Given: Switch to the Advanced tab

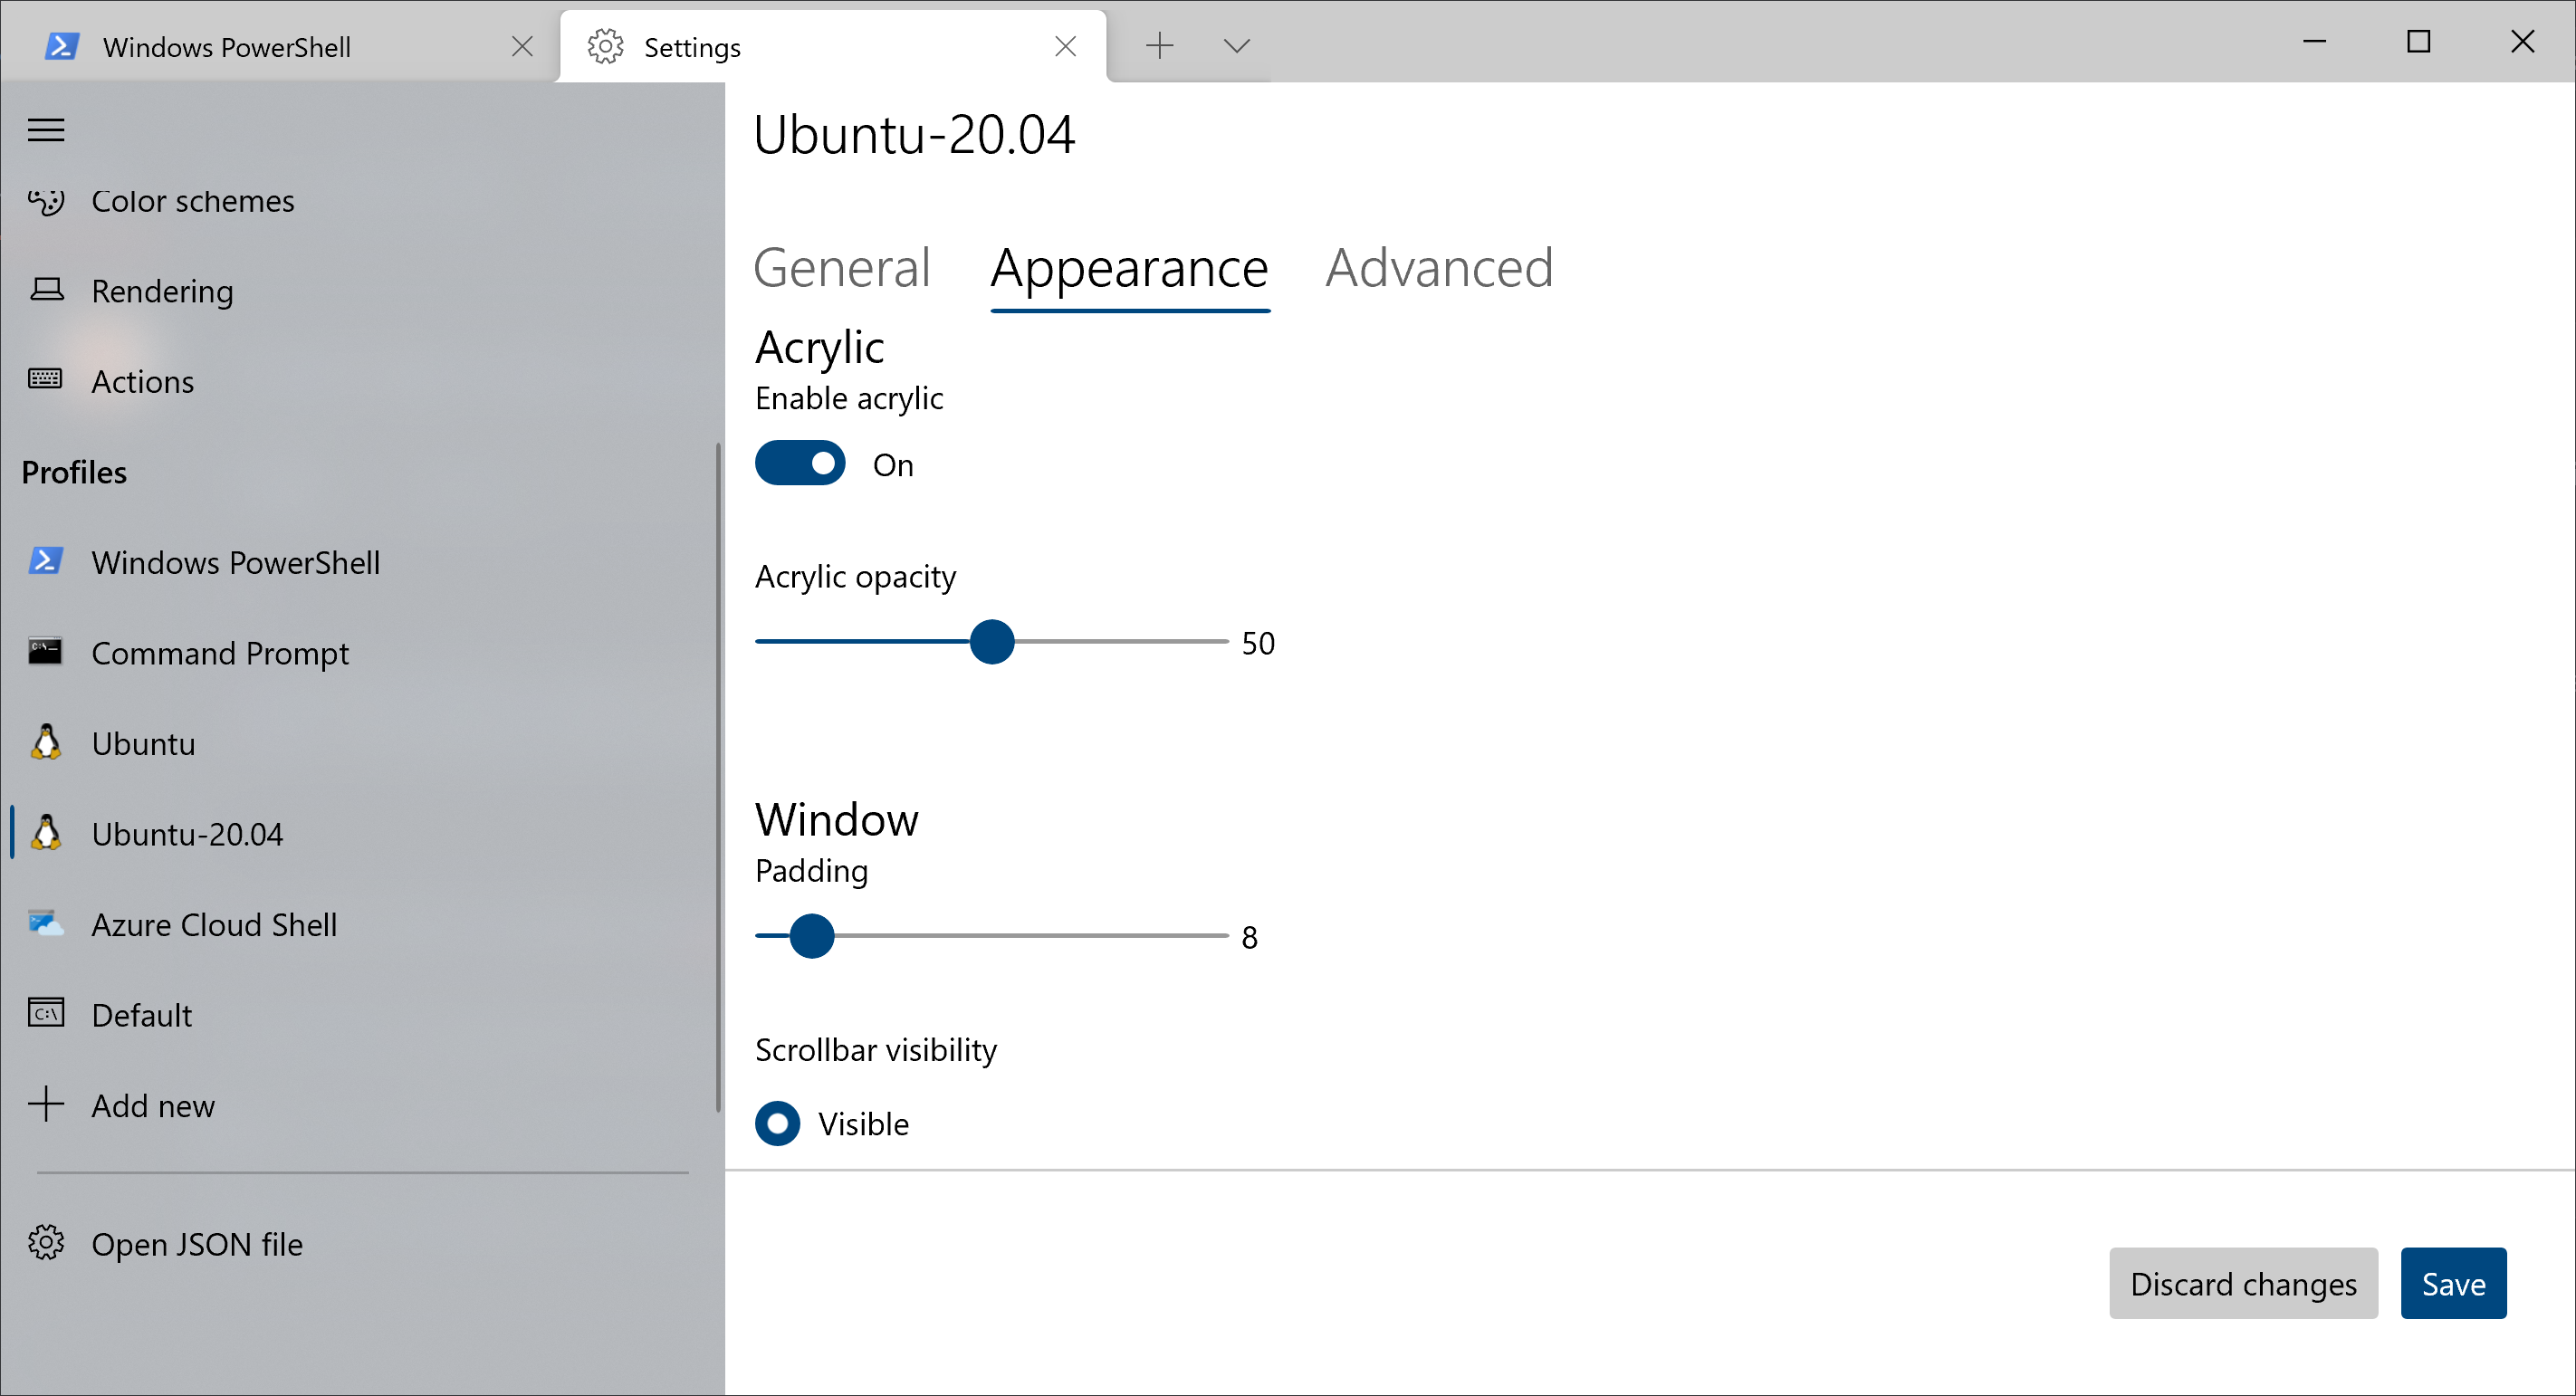Looking at the screenshot, I should pyautogui.click(x=1438, y=268).
